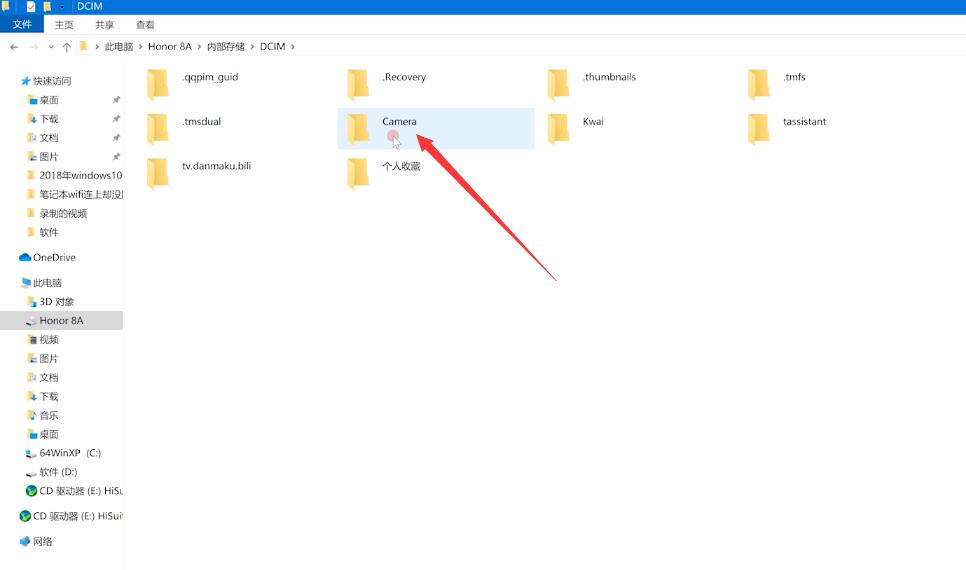Screen dimensions: 966x570
Task: Click the 音乐 music folder icon
Action: tap(31, 415)
